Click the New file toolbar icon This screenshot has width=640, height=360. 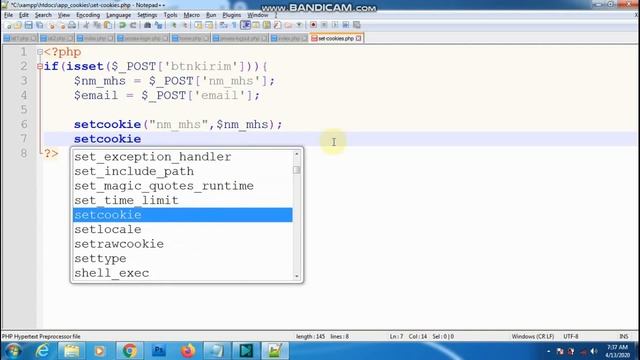[8, 25]
